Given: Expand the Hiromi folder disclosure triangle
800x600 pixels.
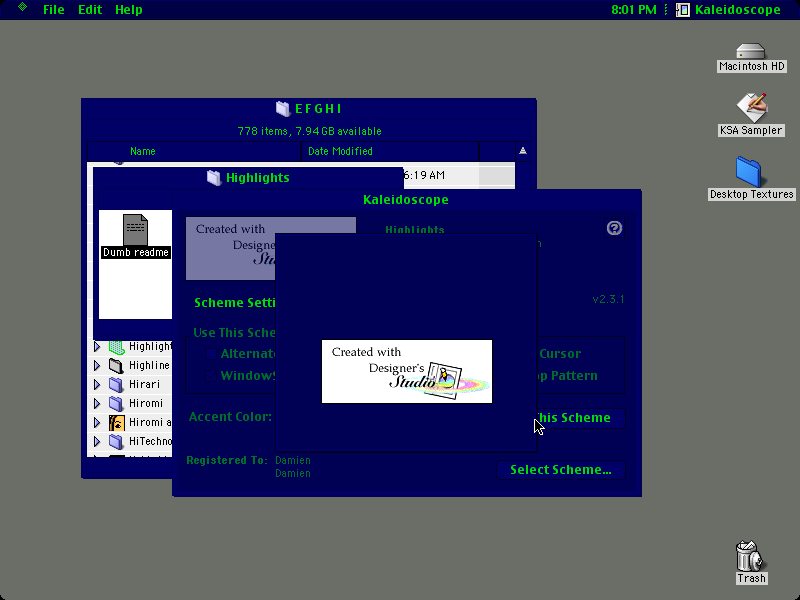Looking at the screenshot, I should click(97, 404).
